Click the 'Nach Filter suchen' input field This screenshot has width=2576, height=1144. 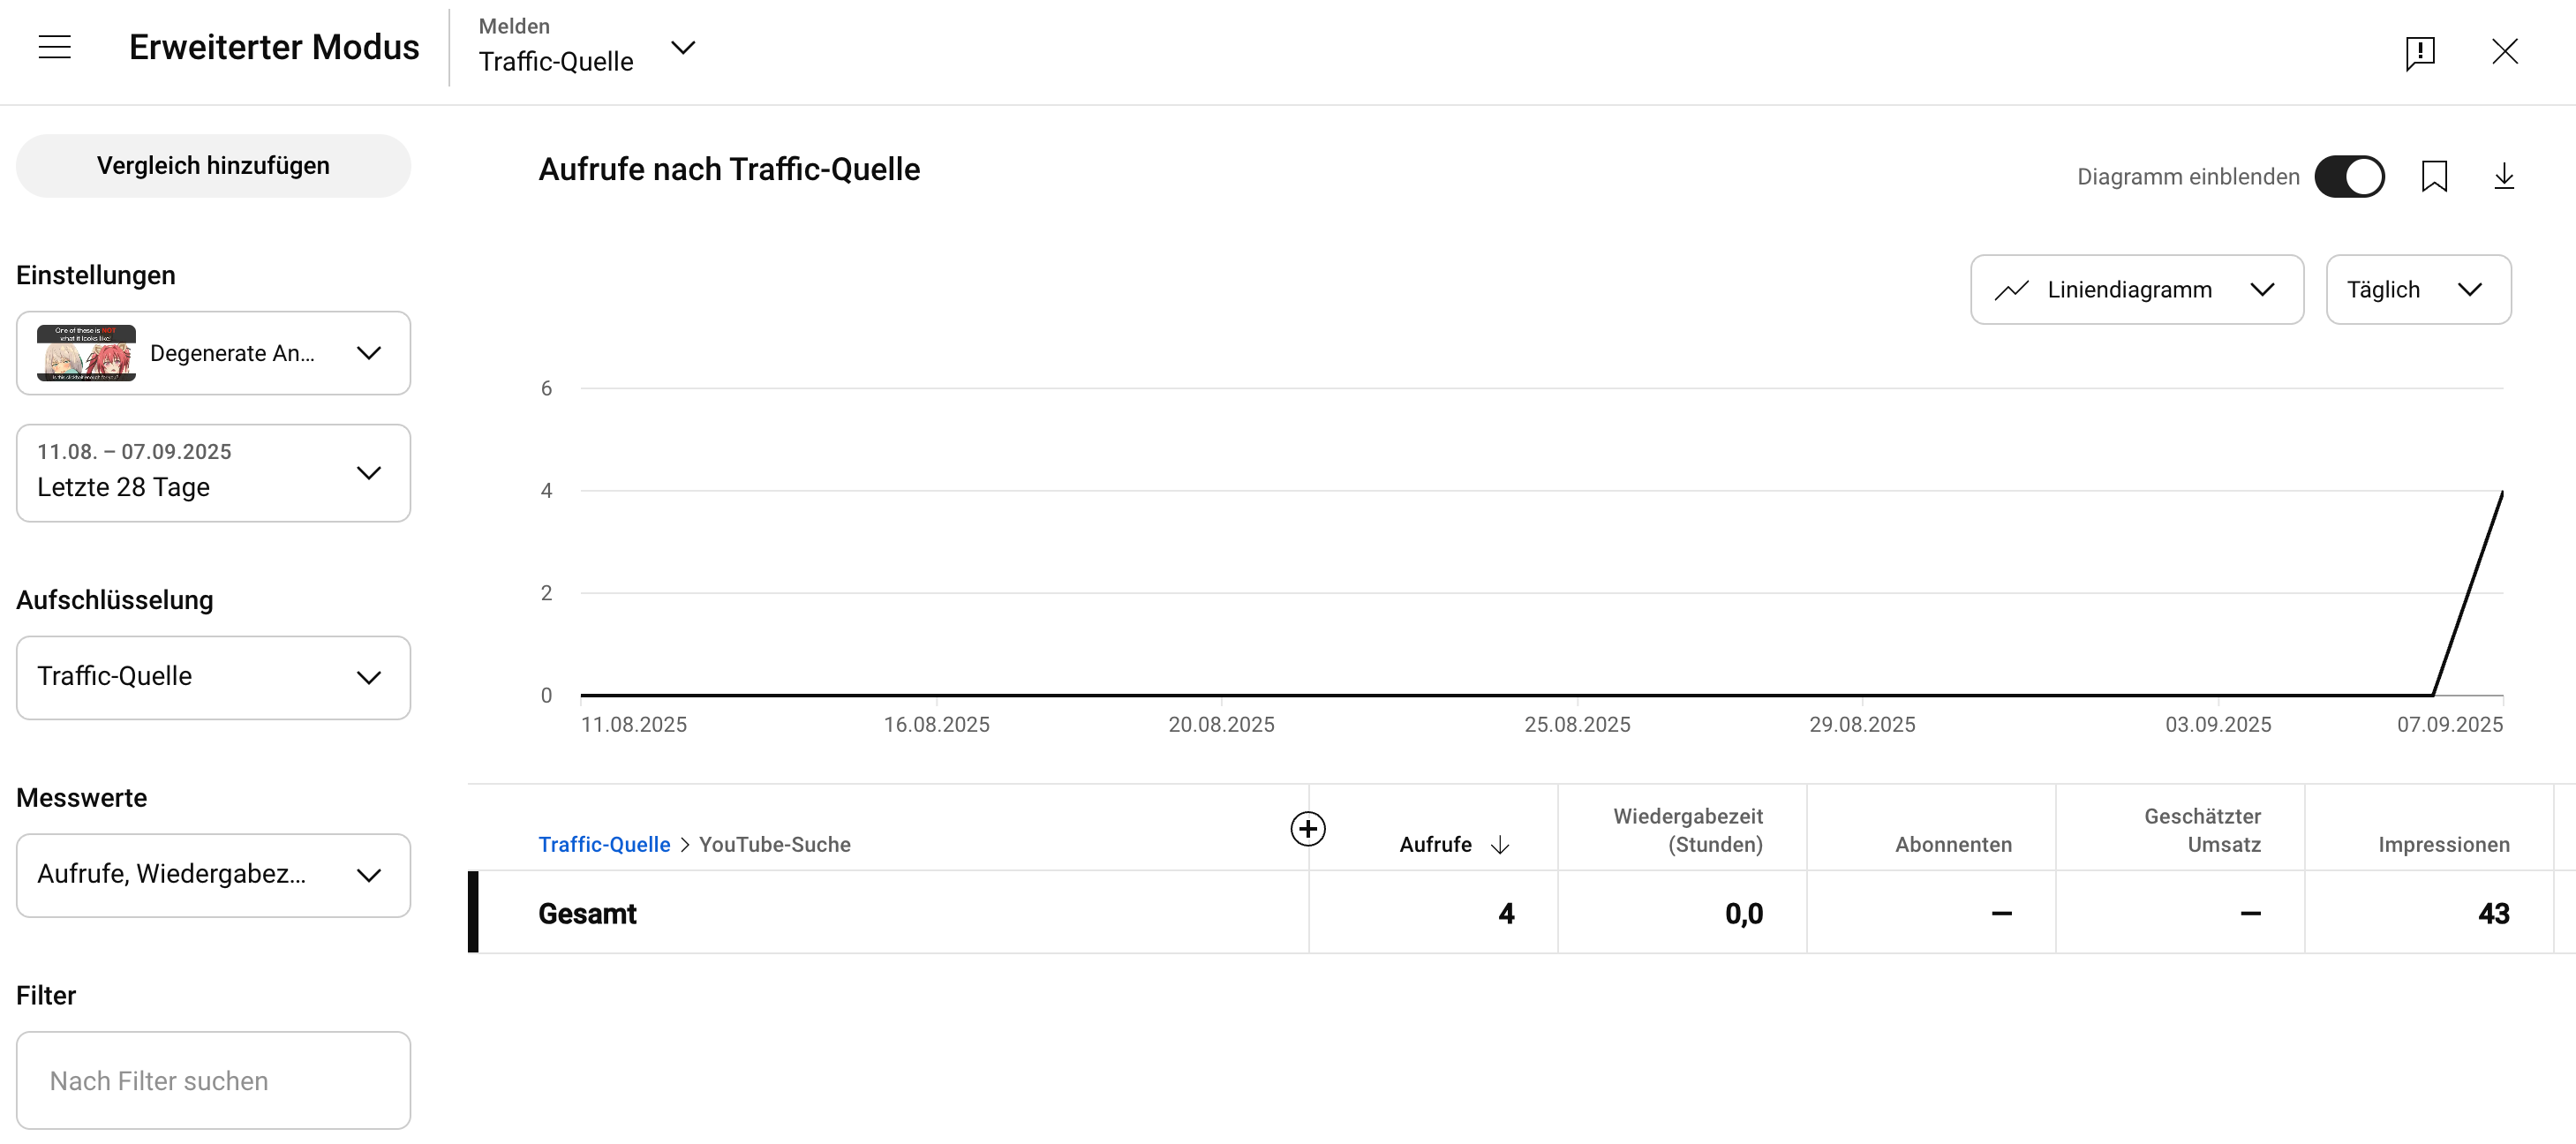point(213,1081)
